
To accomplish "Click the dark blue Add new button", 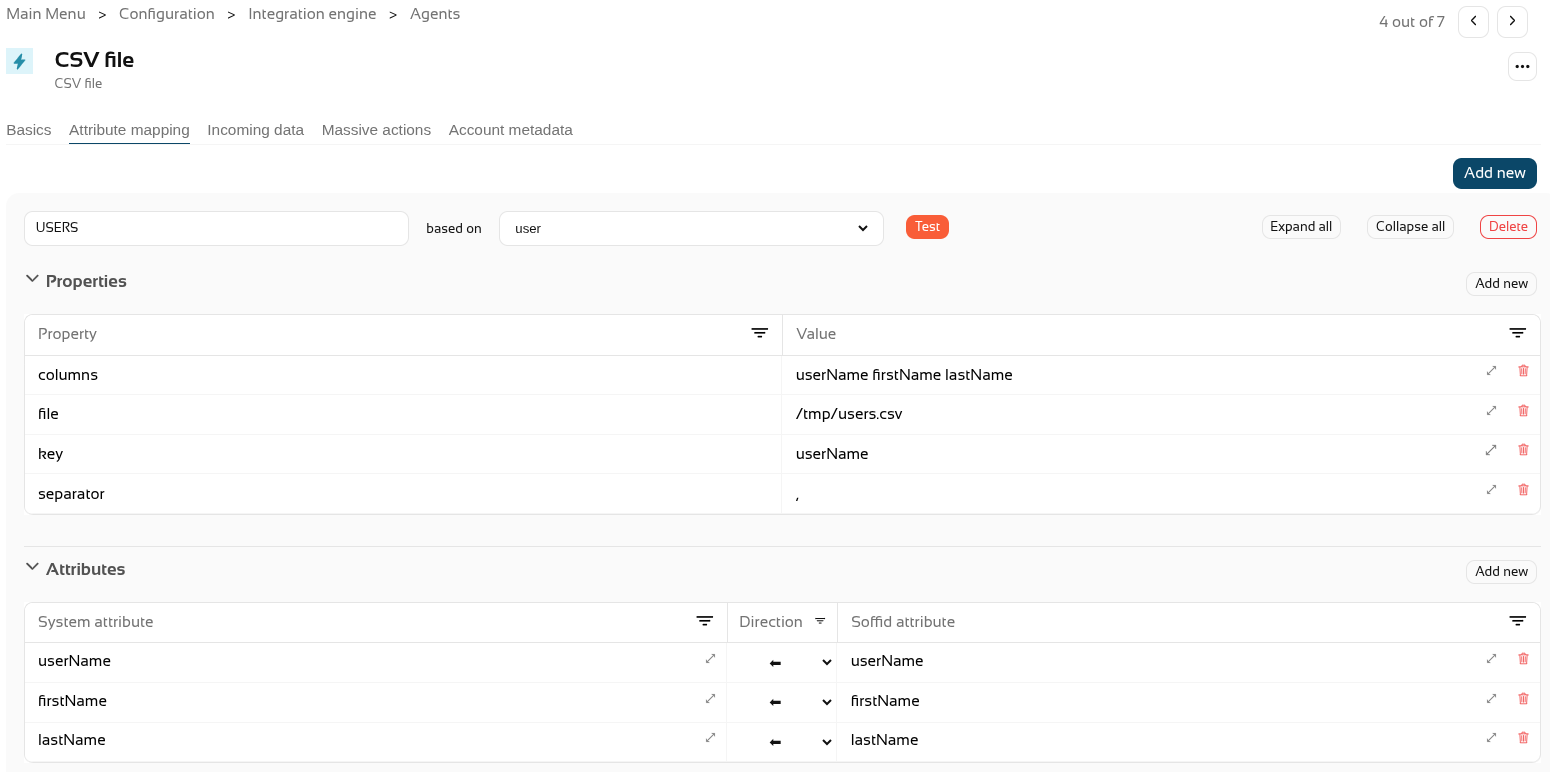I will [x=1494, y=173].
